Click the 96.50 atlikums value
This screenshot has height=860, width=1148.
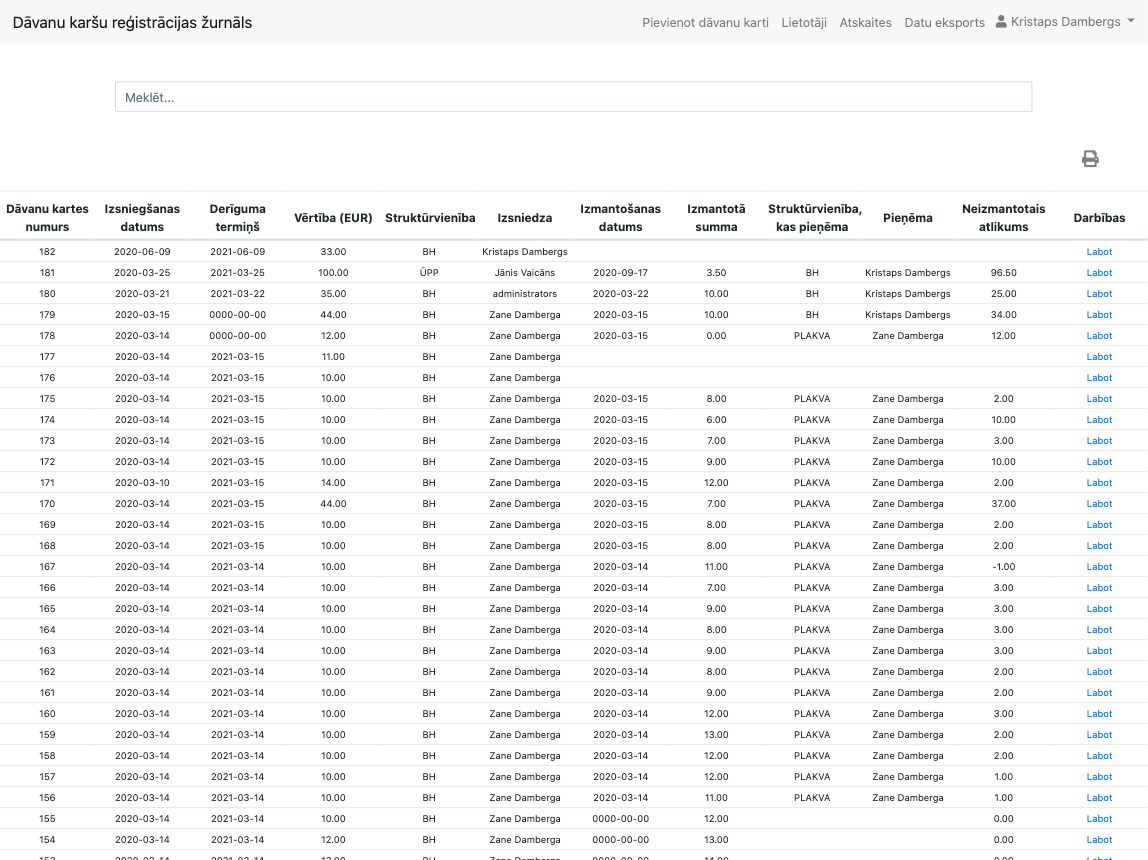click(x=1003, y=273)
